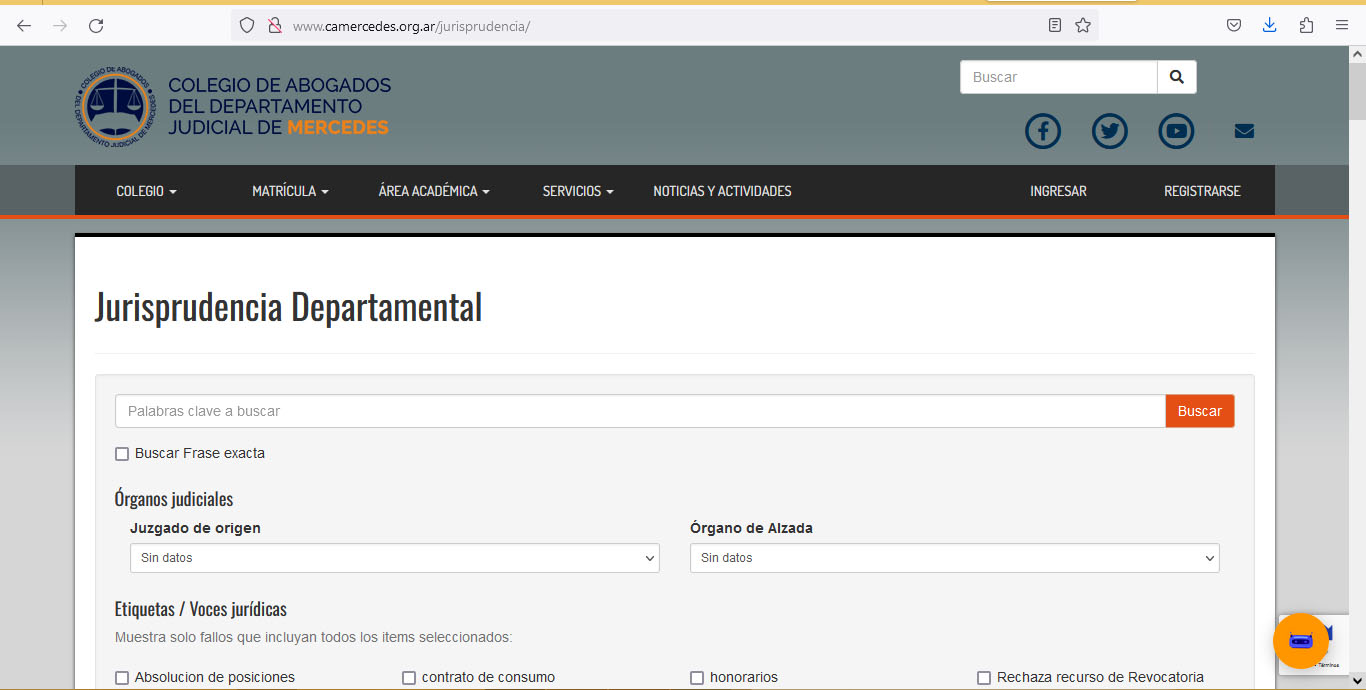
Task: Open the SERVICIOS menu
Action: (577, 191)
